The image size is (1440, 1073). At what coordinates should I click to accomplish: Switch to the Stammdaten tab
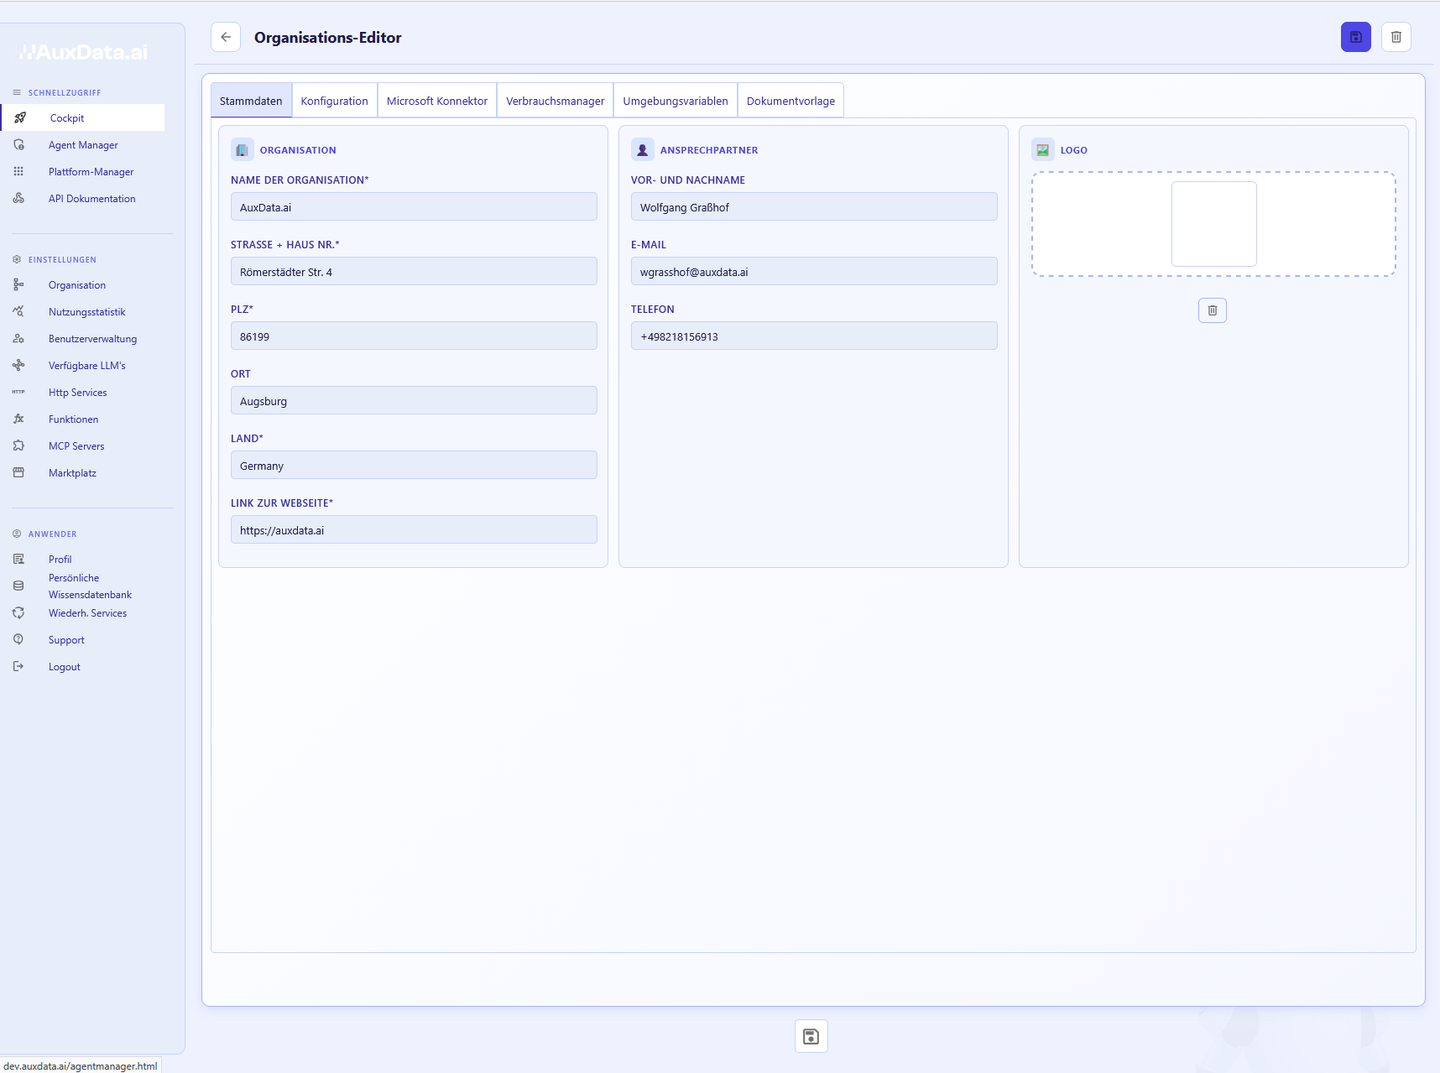pos(251,101)
